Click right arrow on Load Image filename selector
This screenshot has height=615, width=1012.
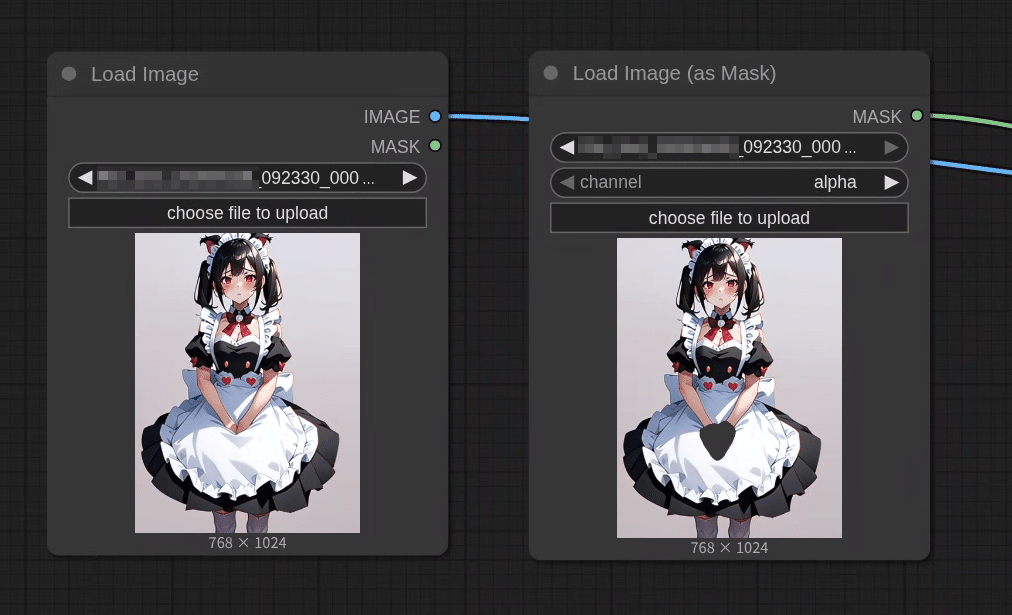410,177
